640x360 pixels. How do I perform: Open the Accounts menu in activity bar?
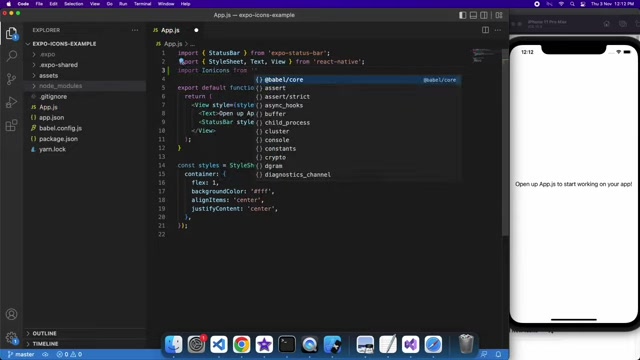(11, 314)
